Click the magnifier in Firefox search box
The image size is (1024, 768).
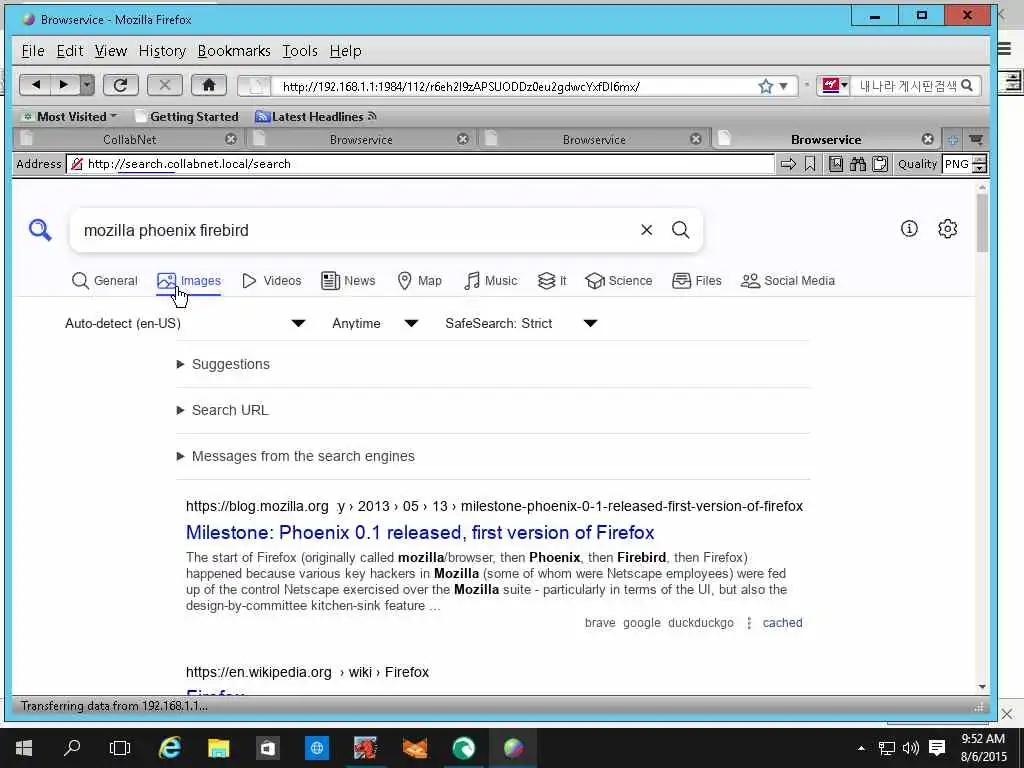pyautogui.click(x=967, y=86)
